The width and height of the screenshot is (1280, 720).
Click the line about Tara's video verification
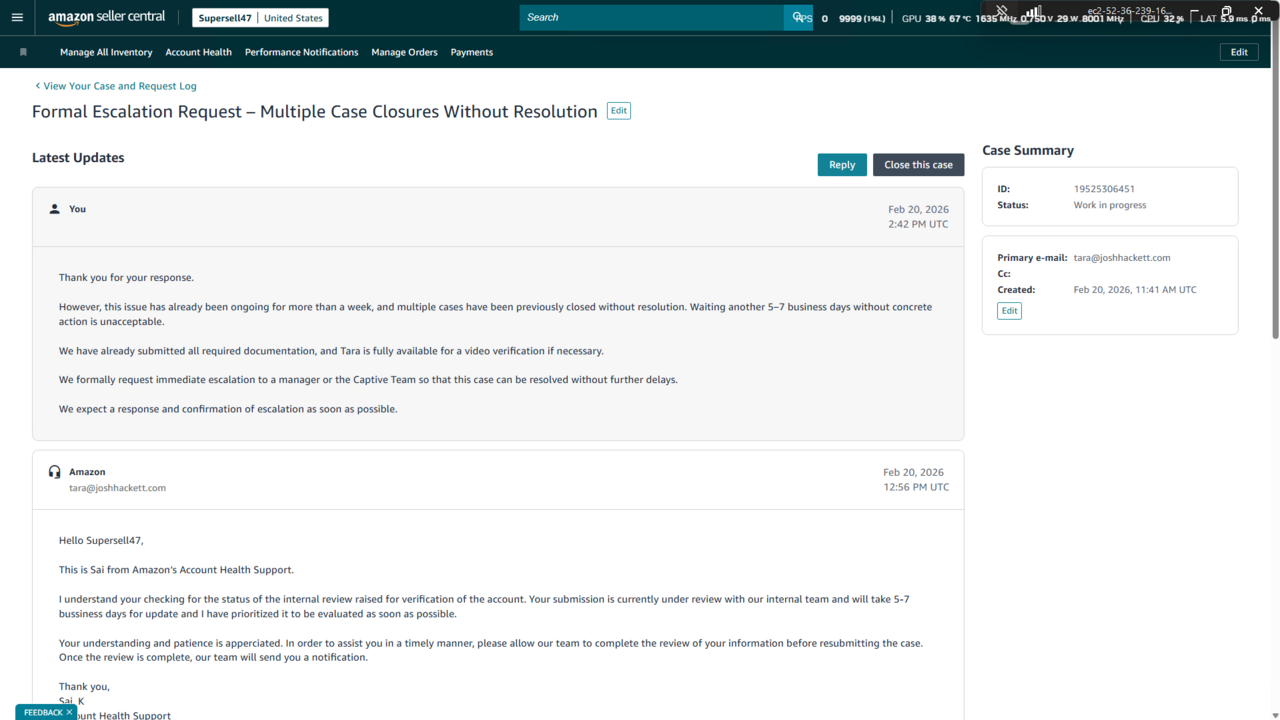[x=331, y=351]
